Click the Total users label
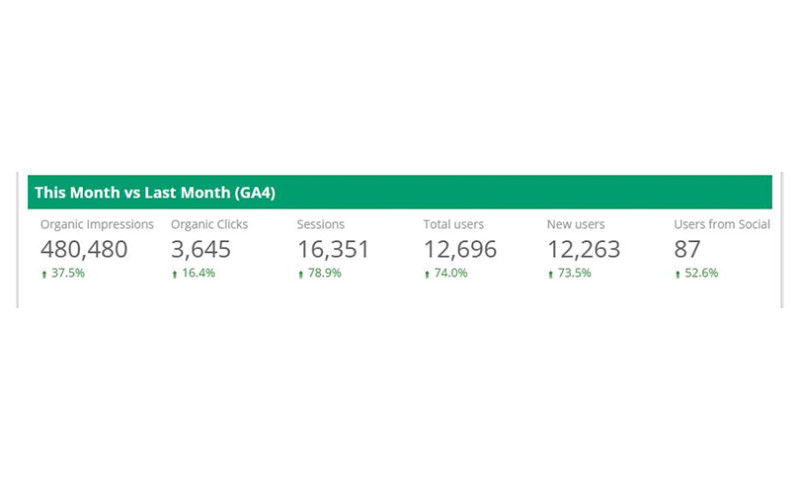 pyautogui.click(x=453, y=225)
